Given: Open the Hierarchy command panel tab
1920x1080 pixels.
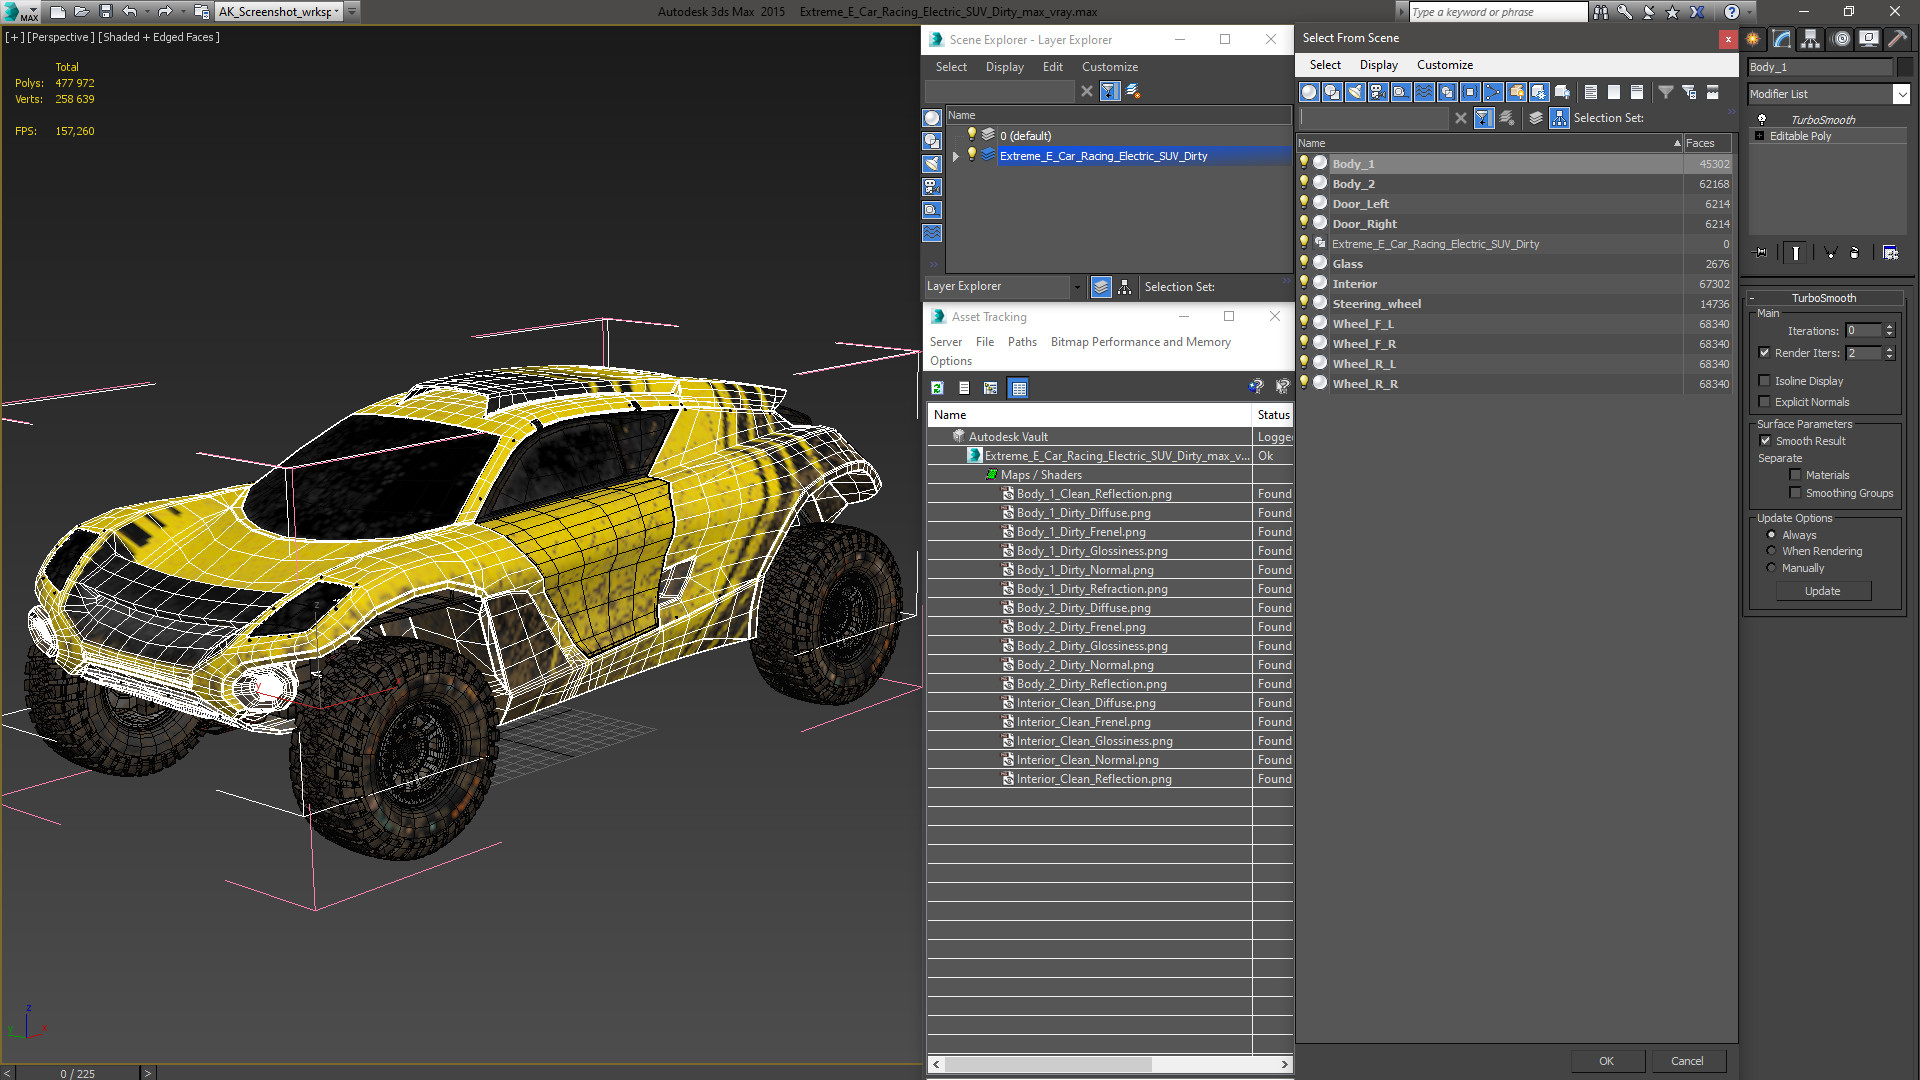Looking at the screenshot, I should pyautogui.click(x=1811, y=39).
